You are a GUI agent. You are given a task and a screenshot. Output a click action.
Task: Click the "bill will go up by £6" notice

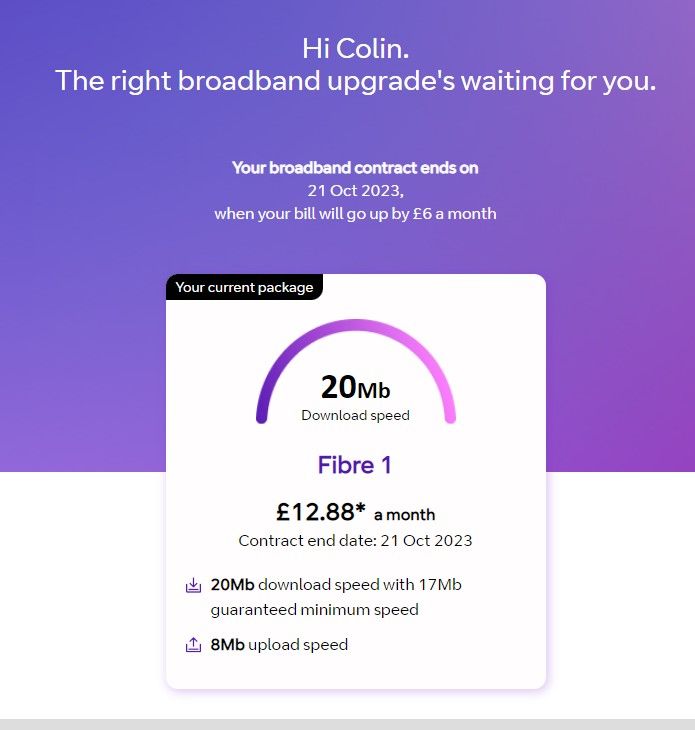tap(355, 213)
